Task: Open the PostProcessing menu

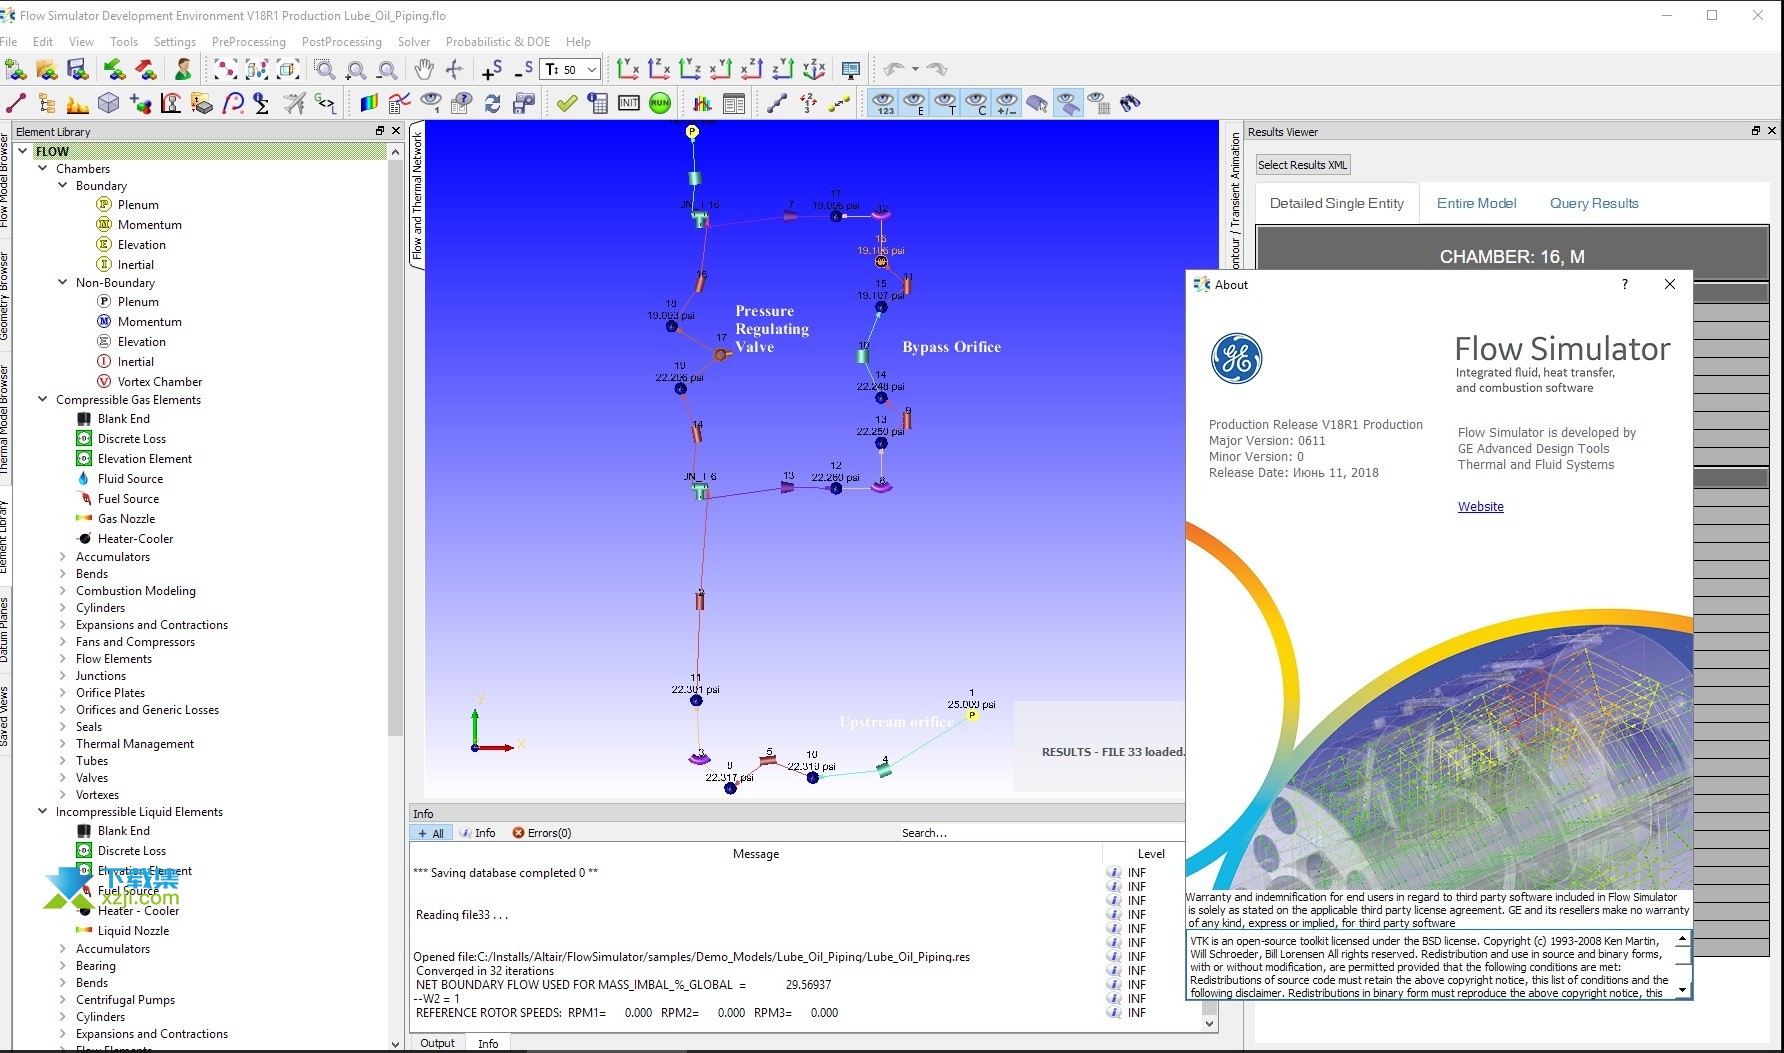Action: click(x=341, y=42)
